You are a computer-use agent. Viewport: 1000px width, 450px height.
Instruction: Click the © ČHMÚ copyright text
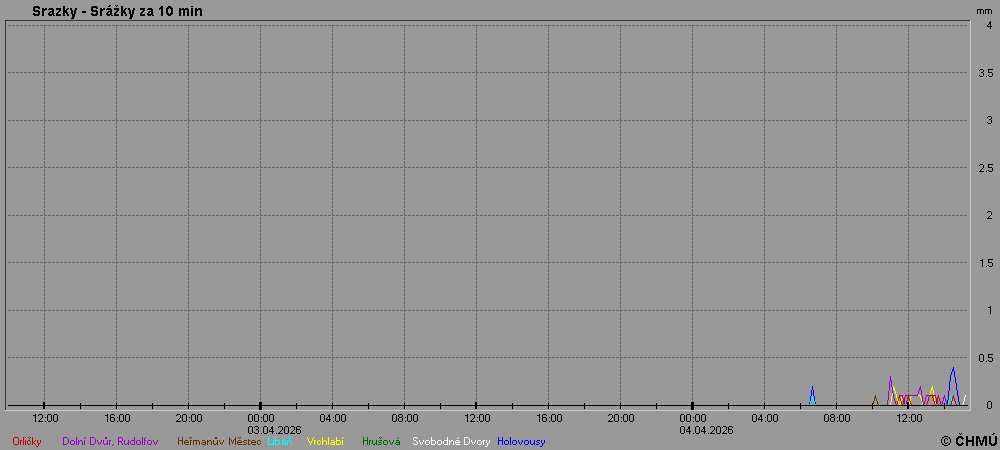(968, 440)
